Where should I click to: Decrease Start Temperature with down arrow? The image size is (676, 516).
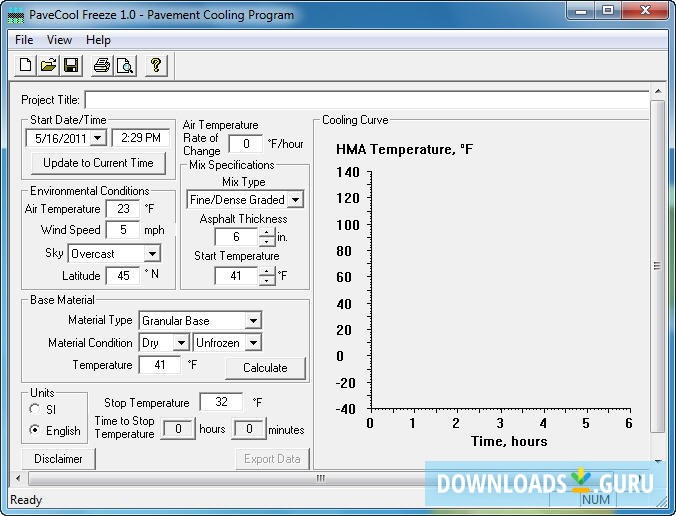point(267,280)
